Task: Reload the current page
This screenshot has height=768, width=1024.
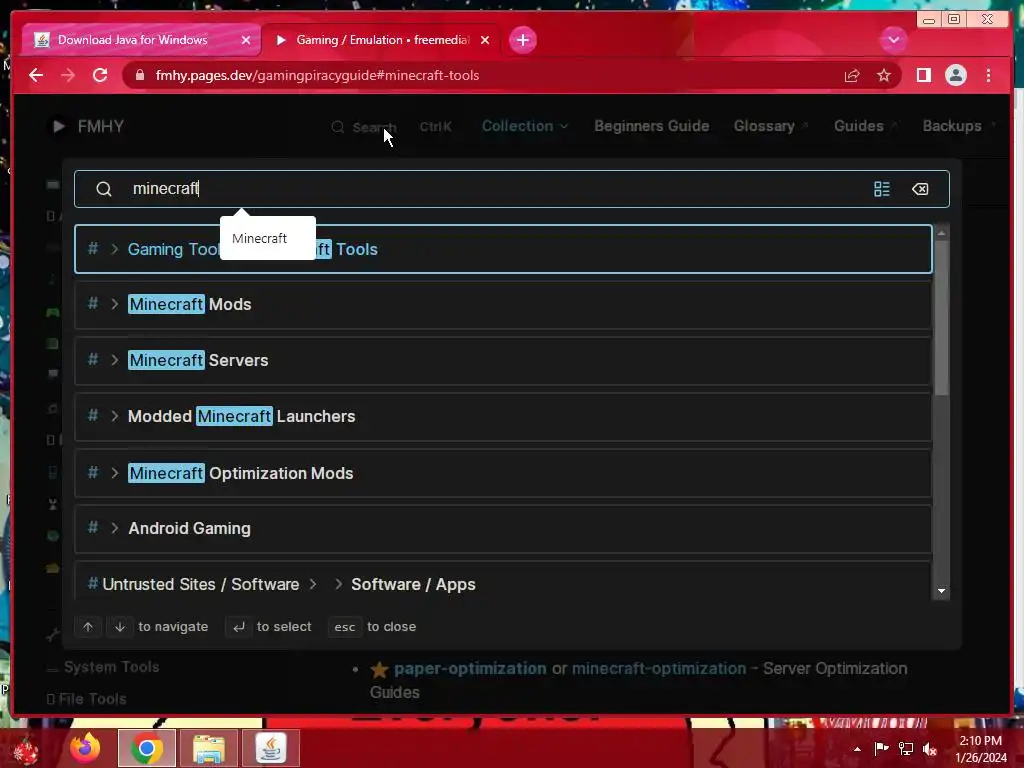Action: pos(100,75)
